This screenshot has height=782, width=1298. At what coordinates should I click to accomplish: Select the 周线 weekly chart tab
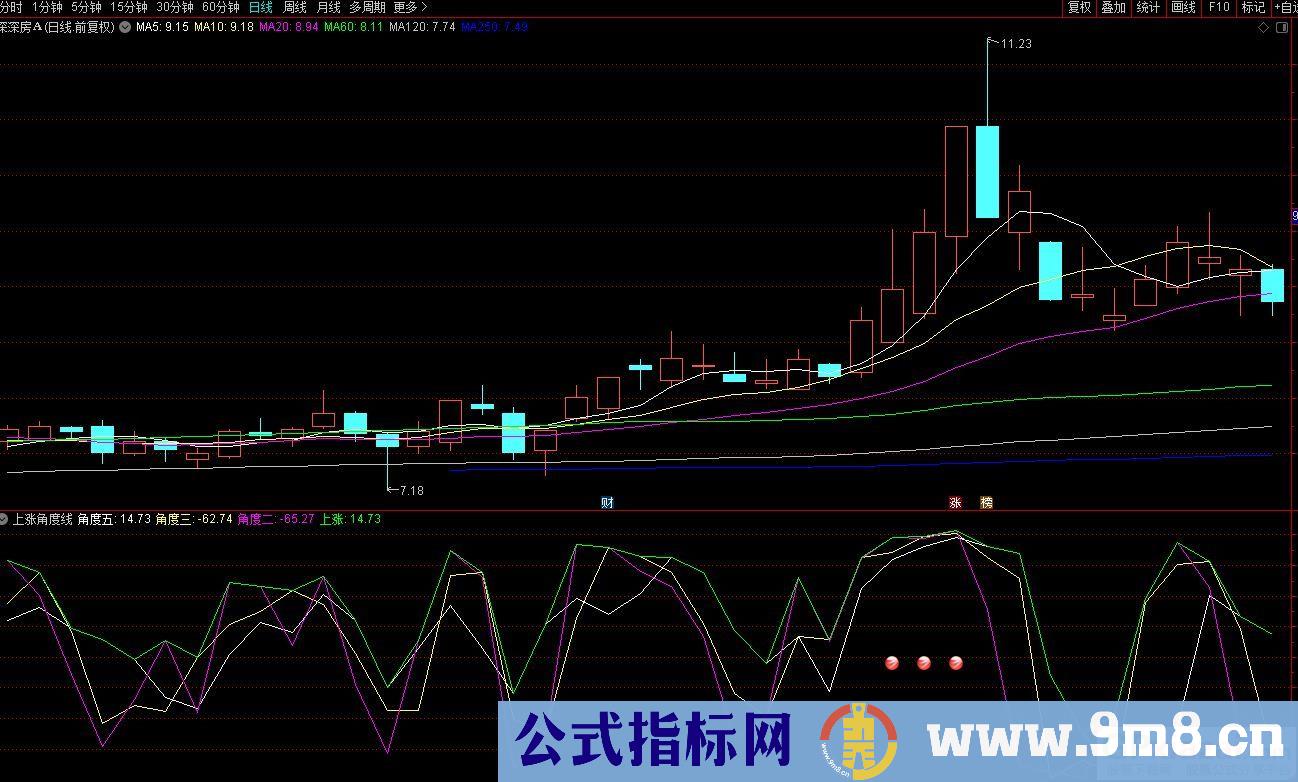(295, 7)
